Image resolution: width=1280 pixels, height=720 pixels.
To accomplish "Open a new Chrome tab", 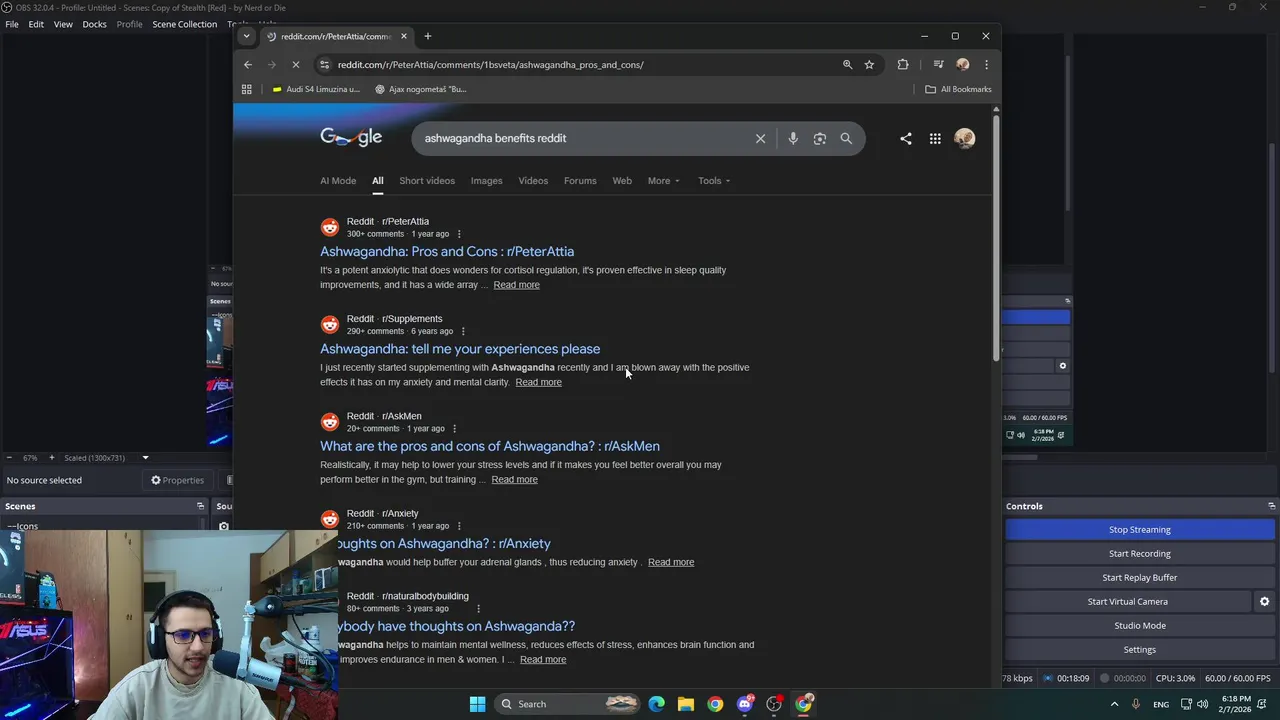I will pos(427,36).
